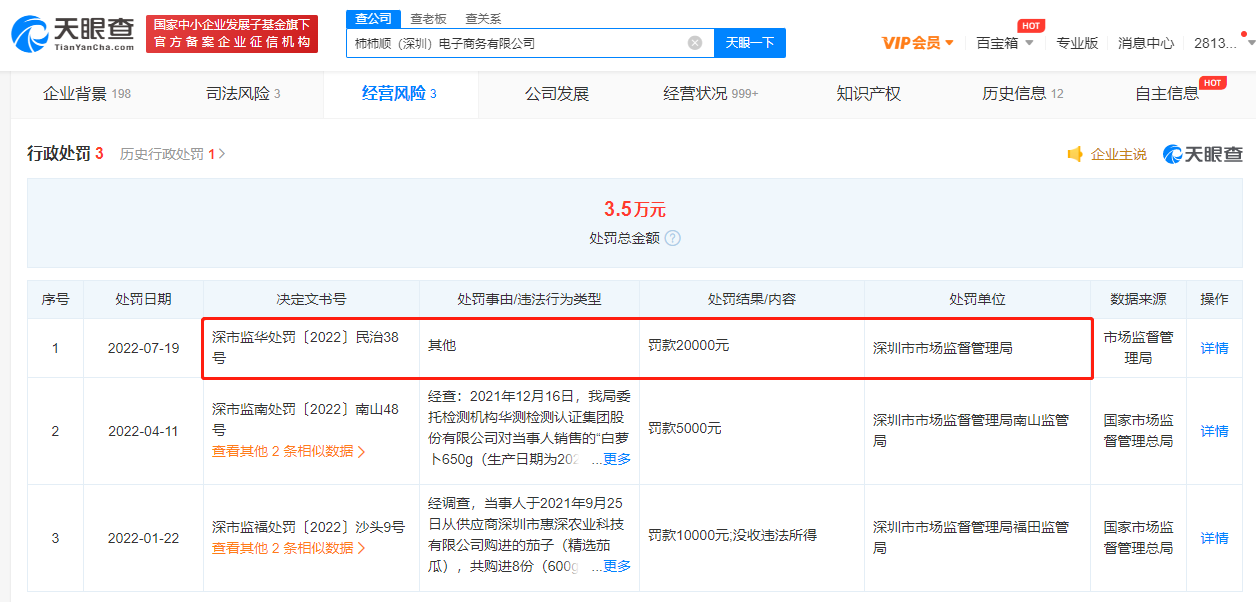1256x602 pixels.
Task: Open 历史行政处罚 records link
Action: [x=172, y=154]
